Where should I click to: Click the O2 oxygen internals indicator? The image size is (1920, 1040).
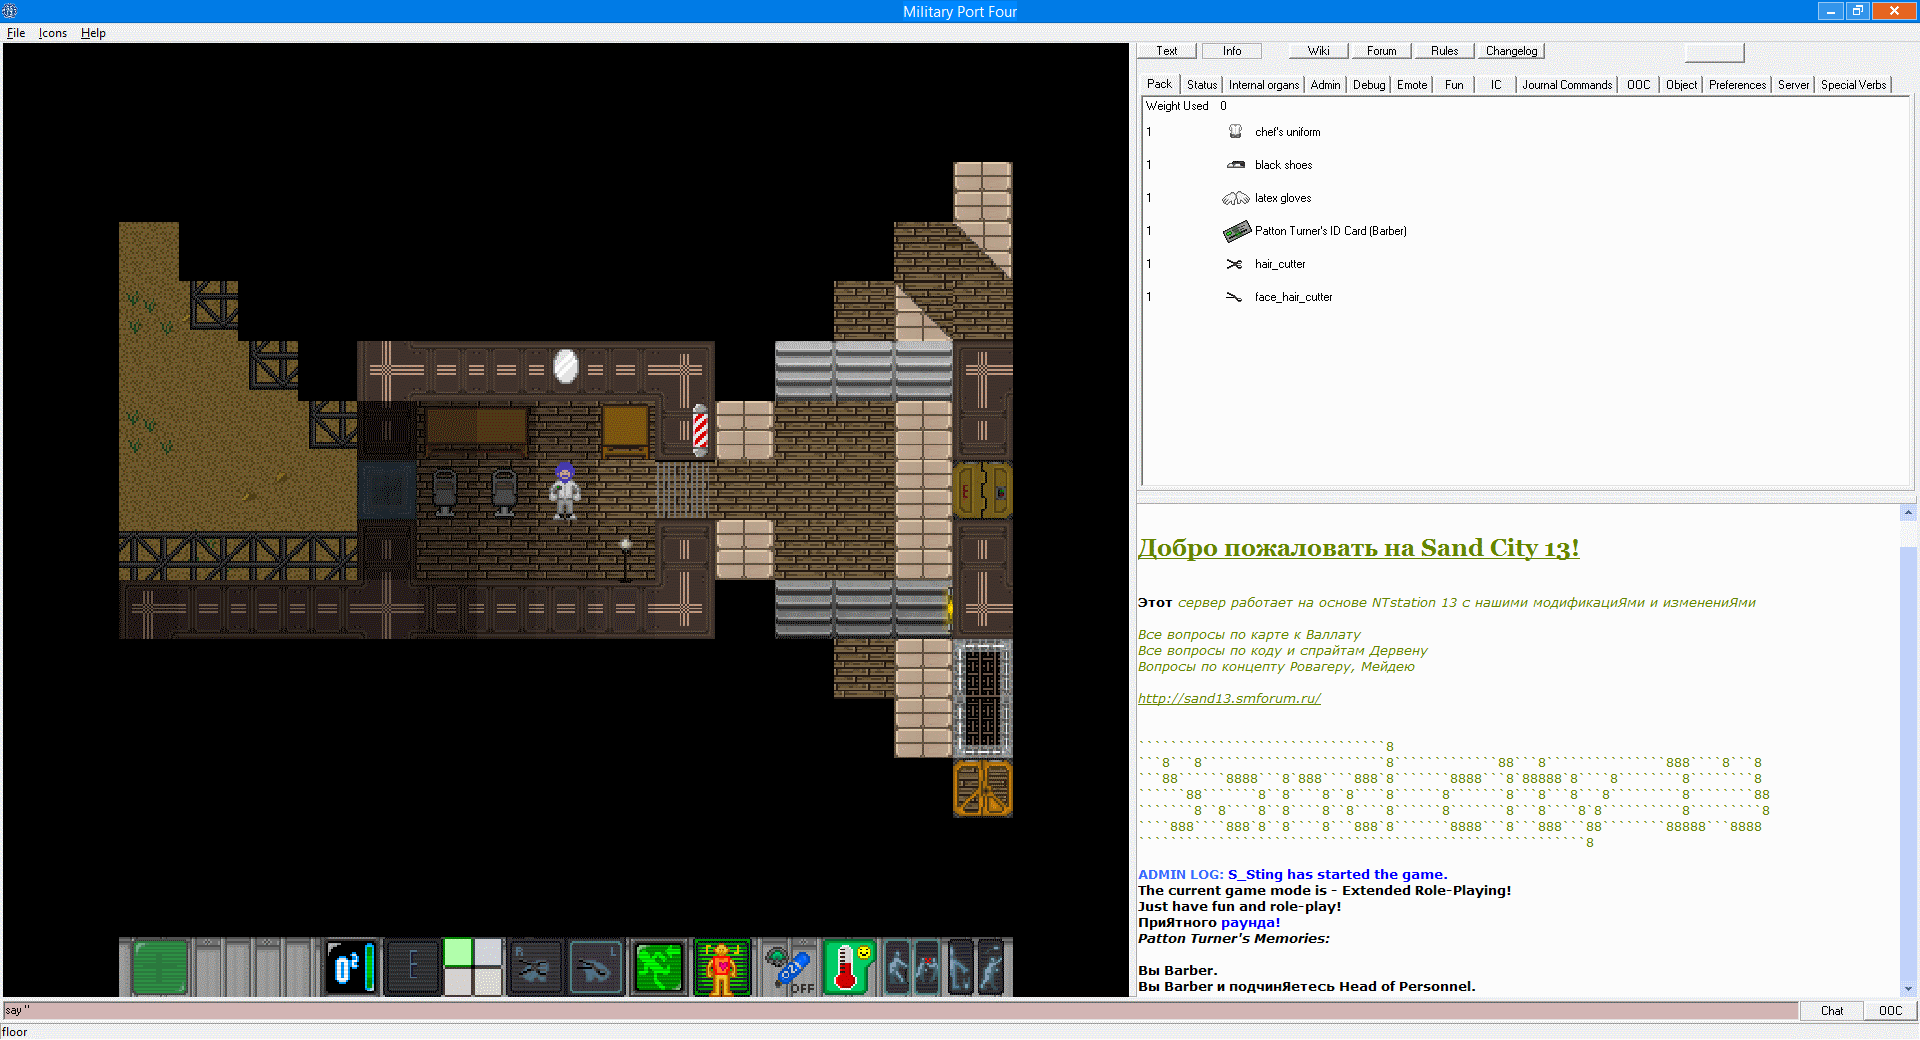[x=351, y=968]
